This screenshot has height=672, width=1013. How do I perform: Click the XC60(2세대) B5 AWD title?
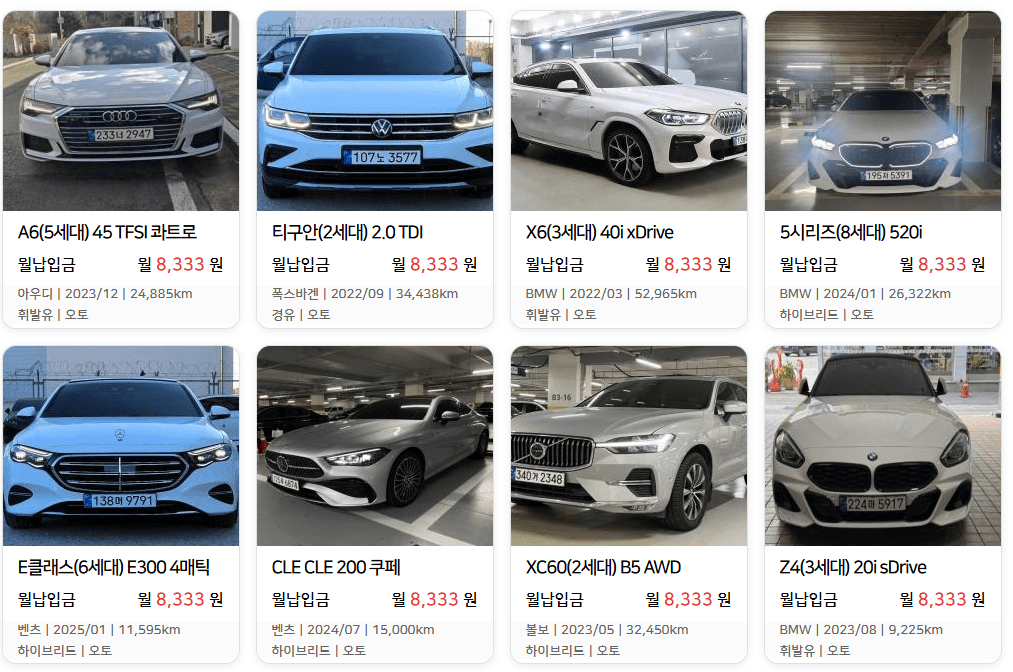(x=603, y=567)
